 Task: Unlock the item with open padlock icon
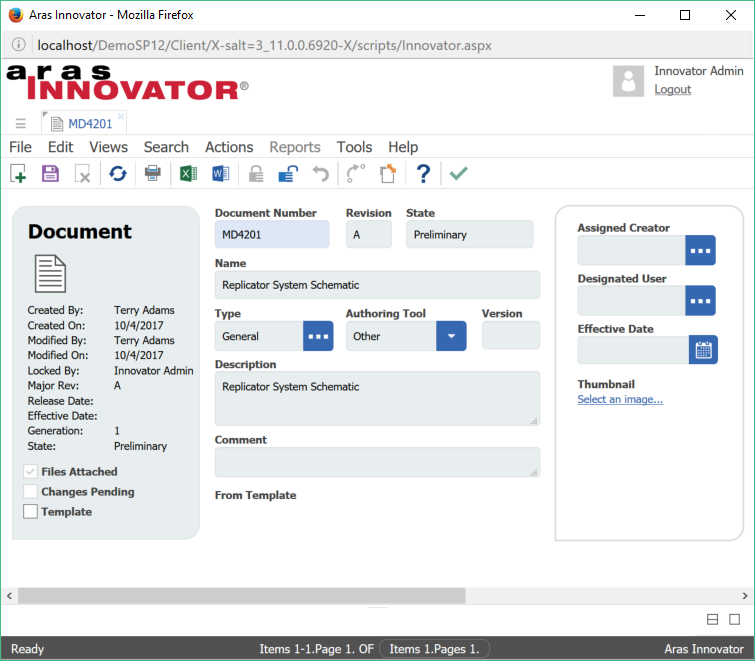tap(288, 174)
